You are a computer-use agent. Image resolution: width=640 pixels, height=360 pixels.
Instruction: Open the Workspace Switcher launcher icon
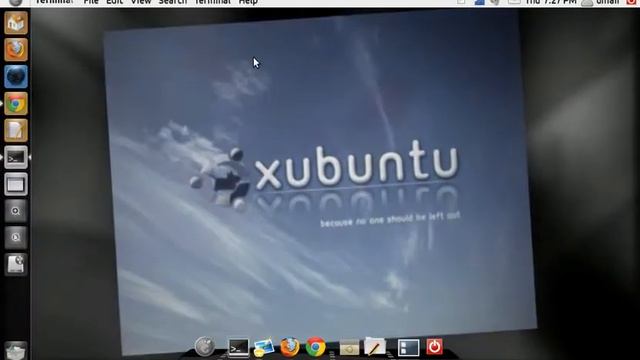[x=16, y=184]
